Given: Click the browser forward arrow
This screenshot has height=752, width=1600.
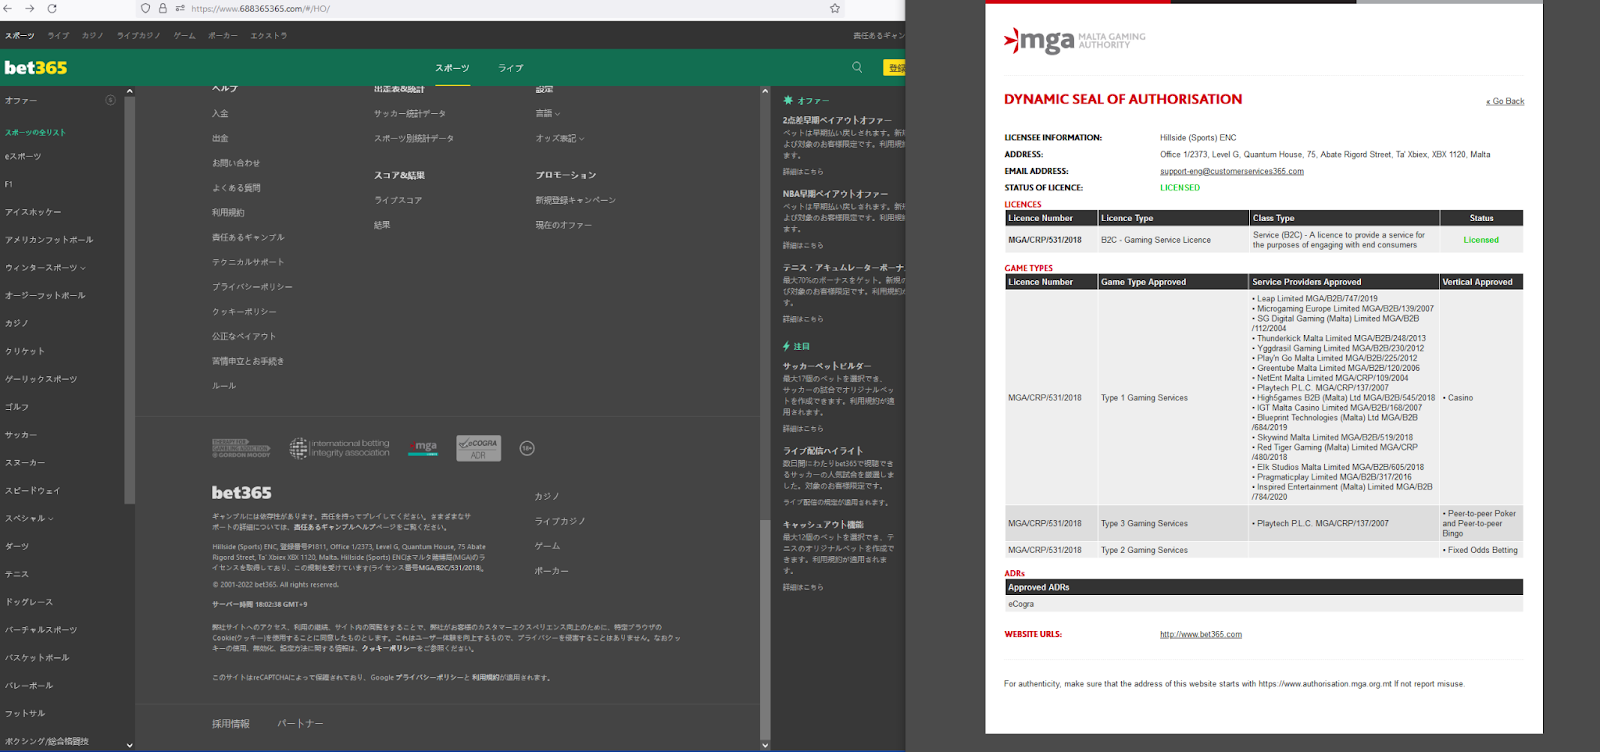Looking at the screenshot, I should click(30, 8).
